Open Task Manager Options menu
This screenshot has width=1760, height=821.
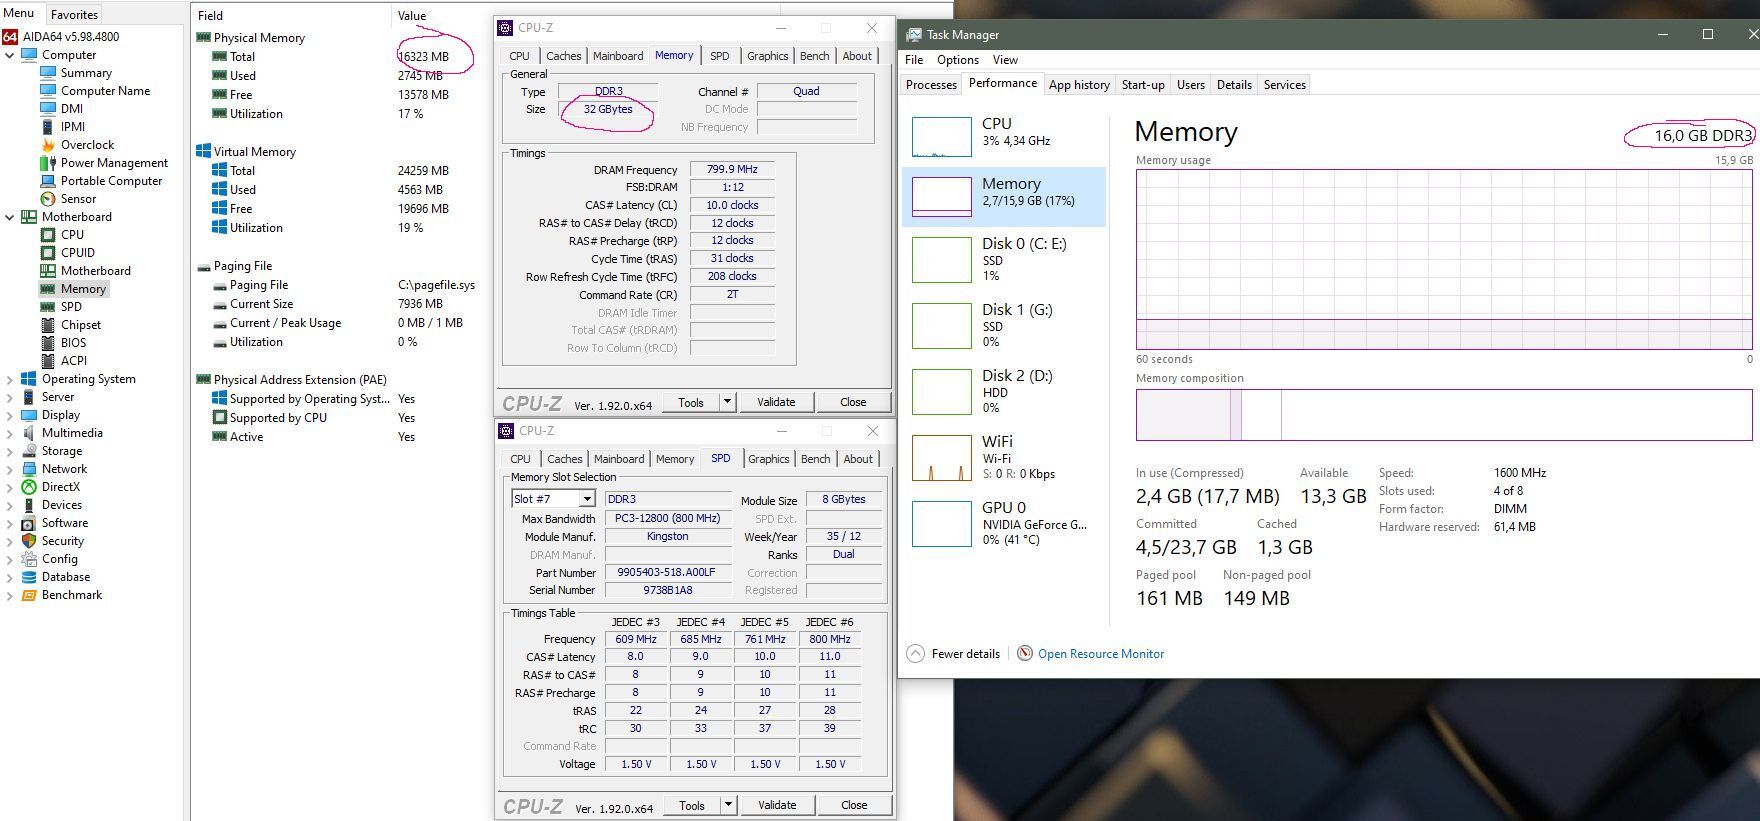(x=958, y=60)
